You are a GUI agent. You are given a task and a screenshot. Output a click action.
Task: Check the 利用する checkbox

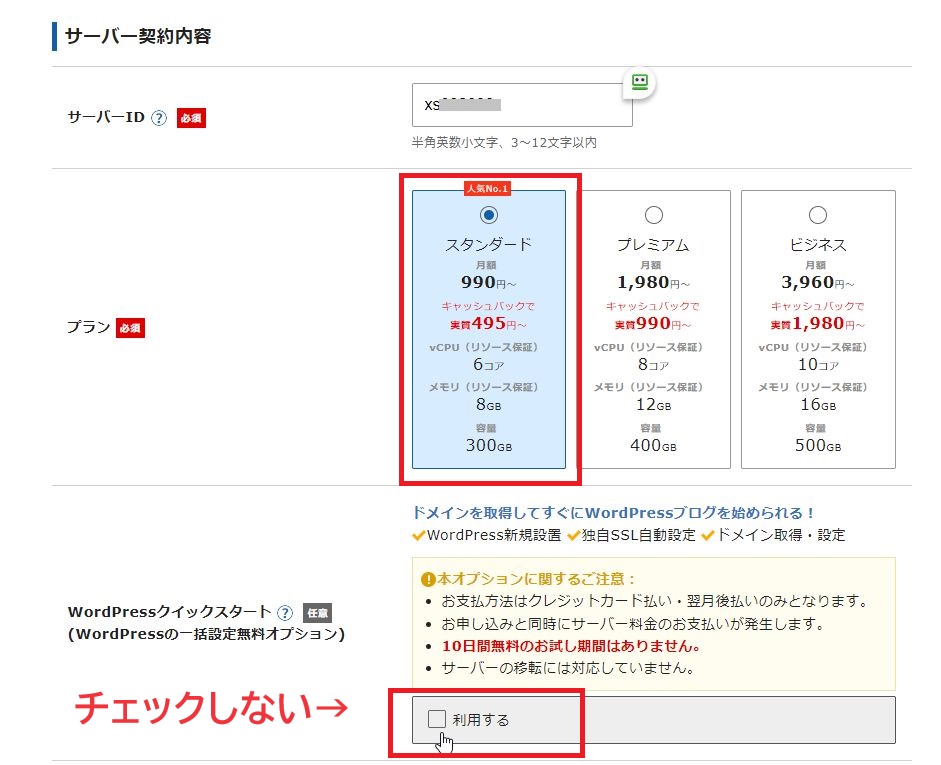(x=437, y=719)
